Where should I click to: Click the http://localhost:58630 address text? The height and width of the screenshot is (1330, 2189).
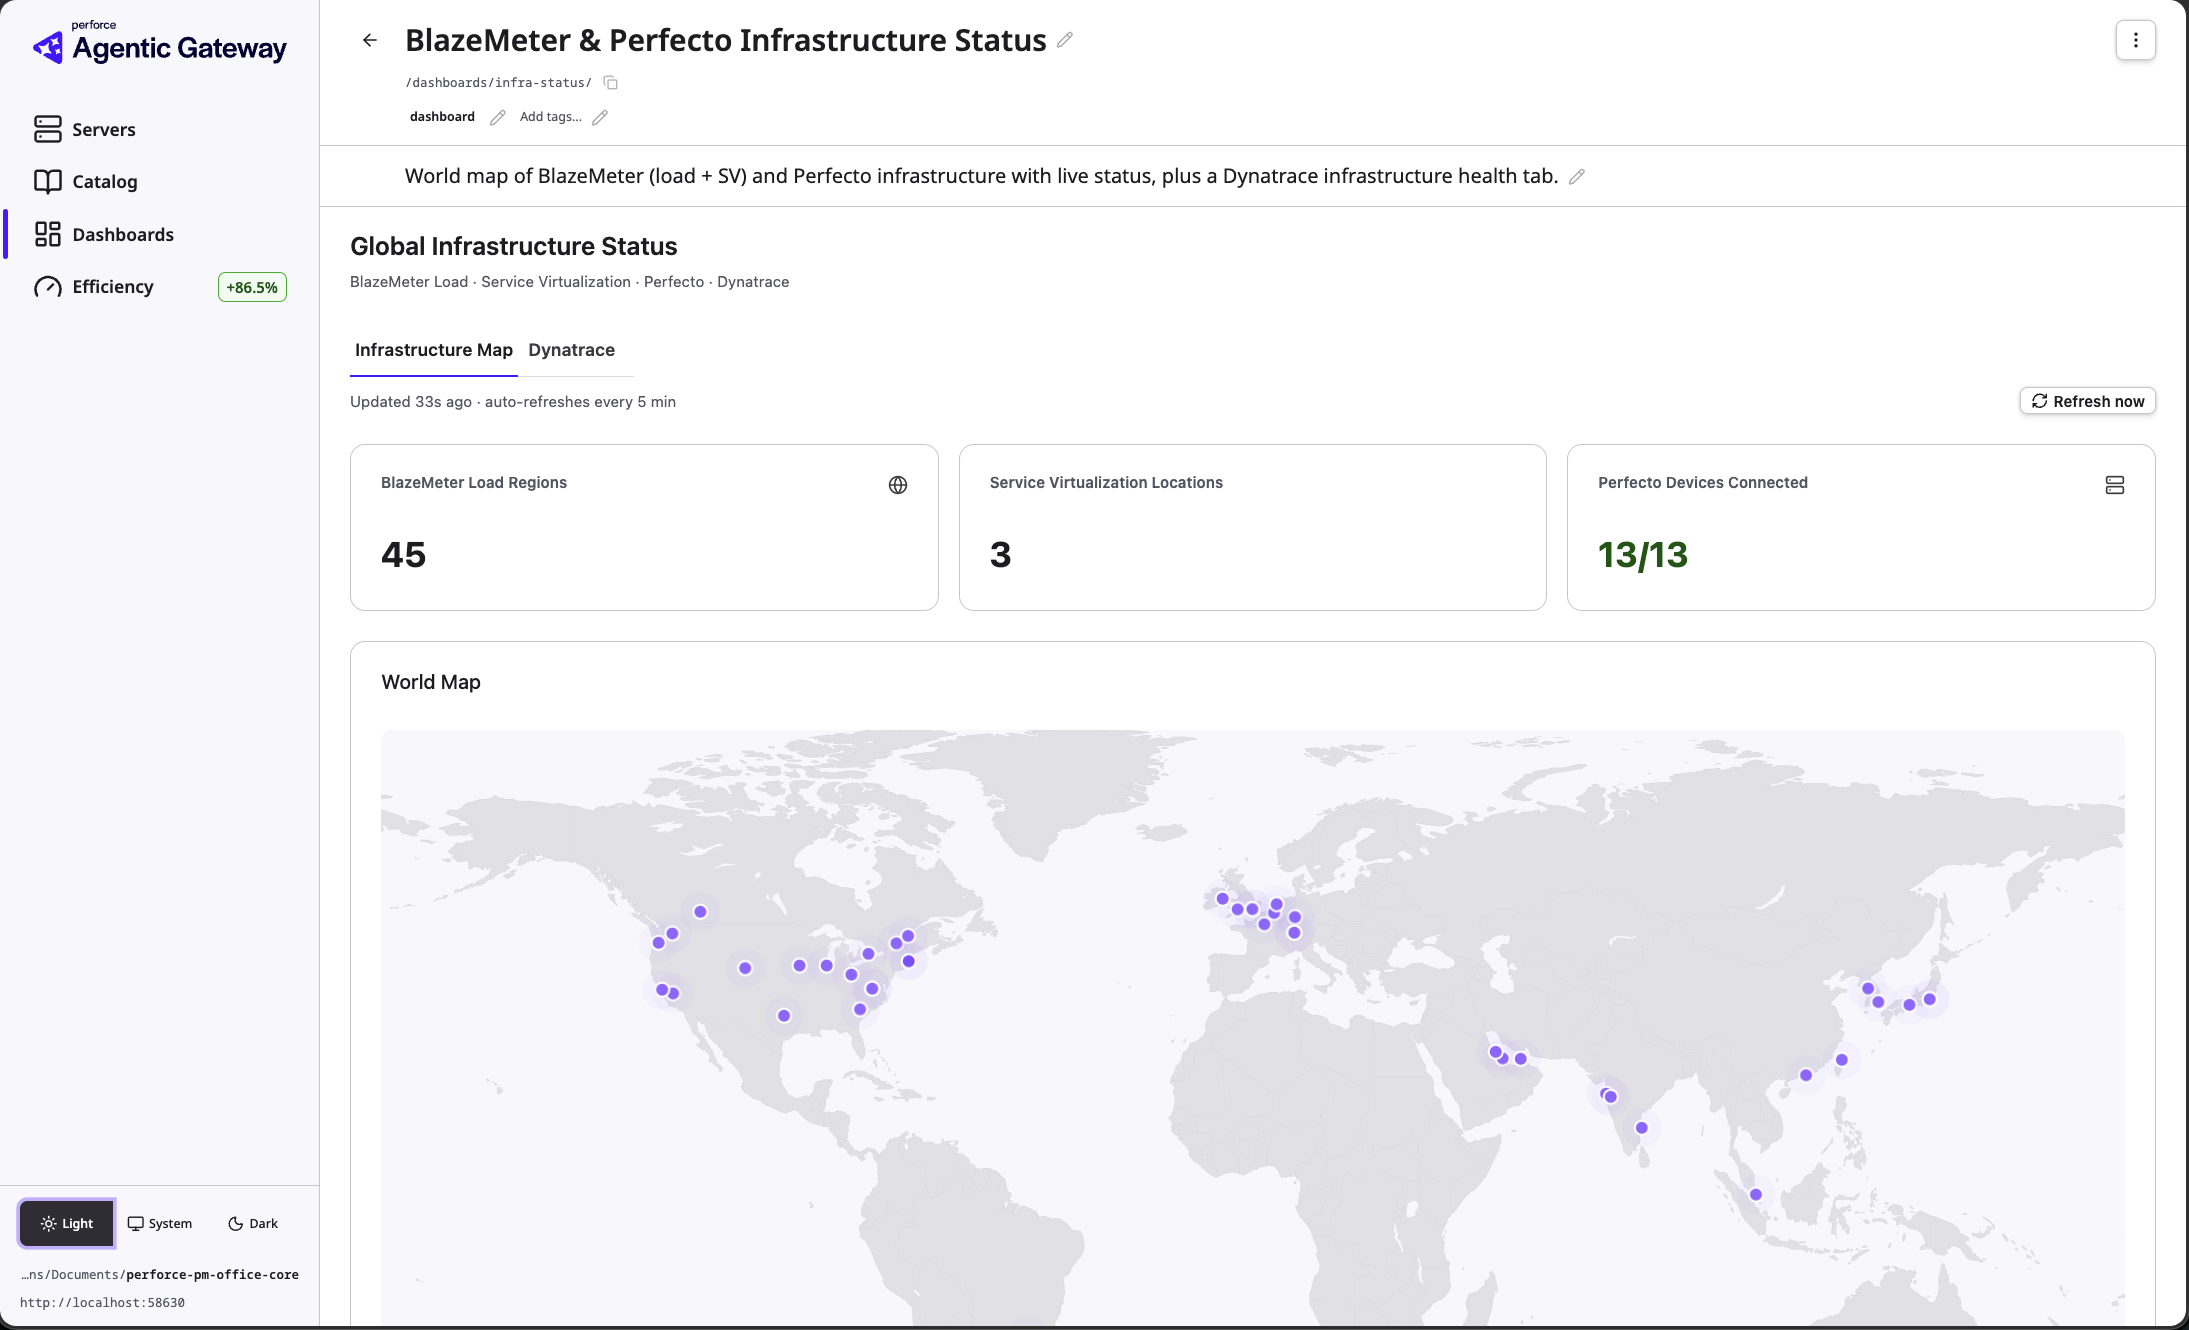coord(102,1303)
